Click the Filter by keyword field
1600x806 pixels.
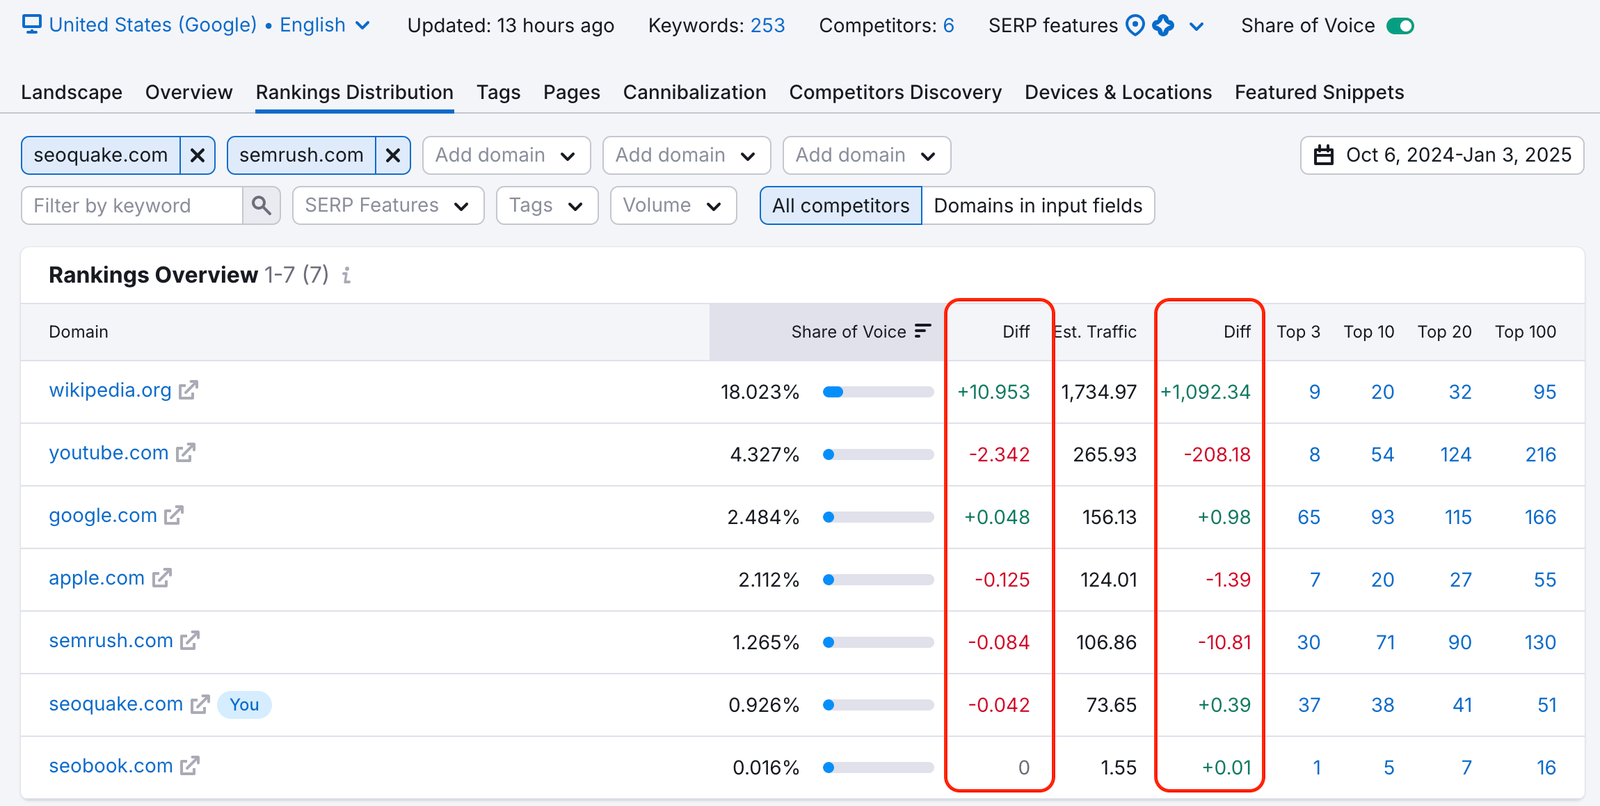(131, 206)
